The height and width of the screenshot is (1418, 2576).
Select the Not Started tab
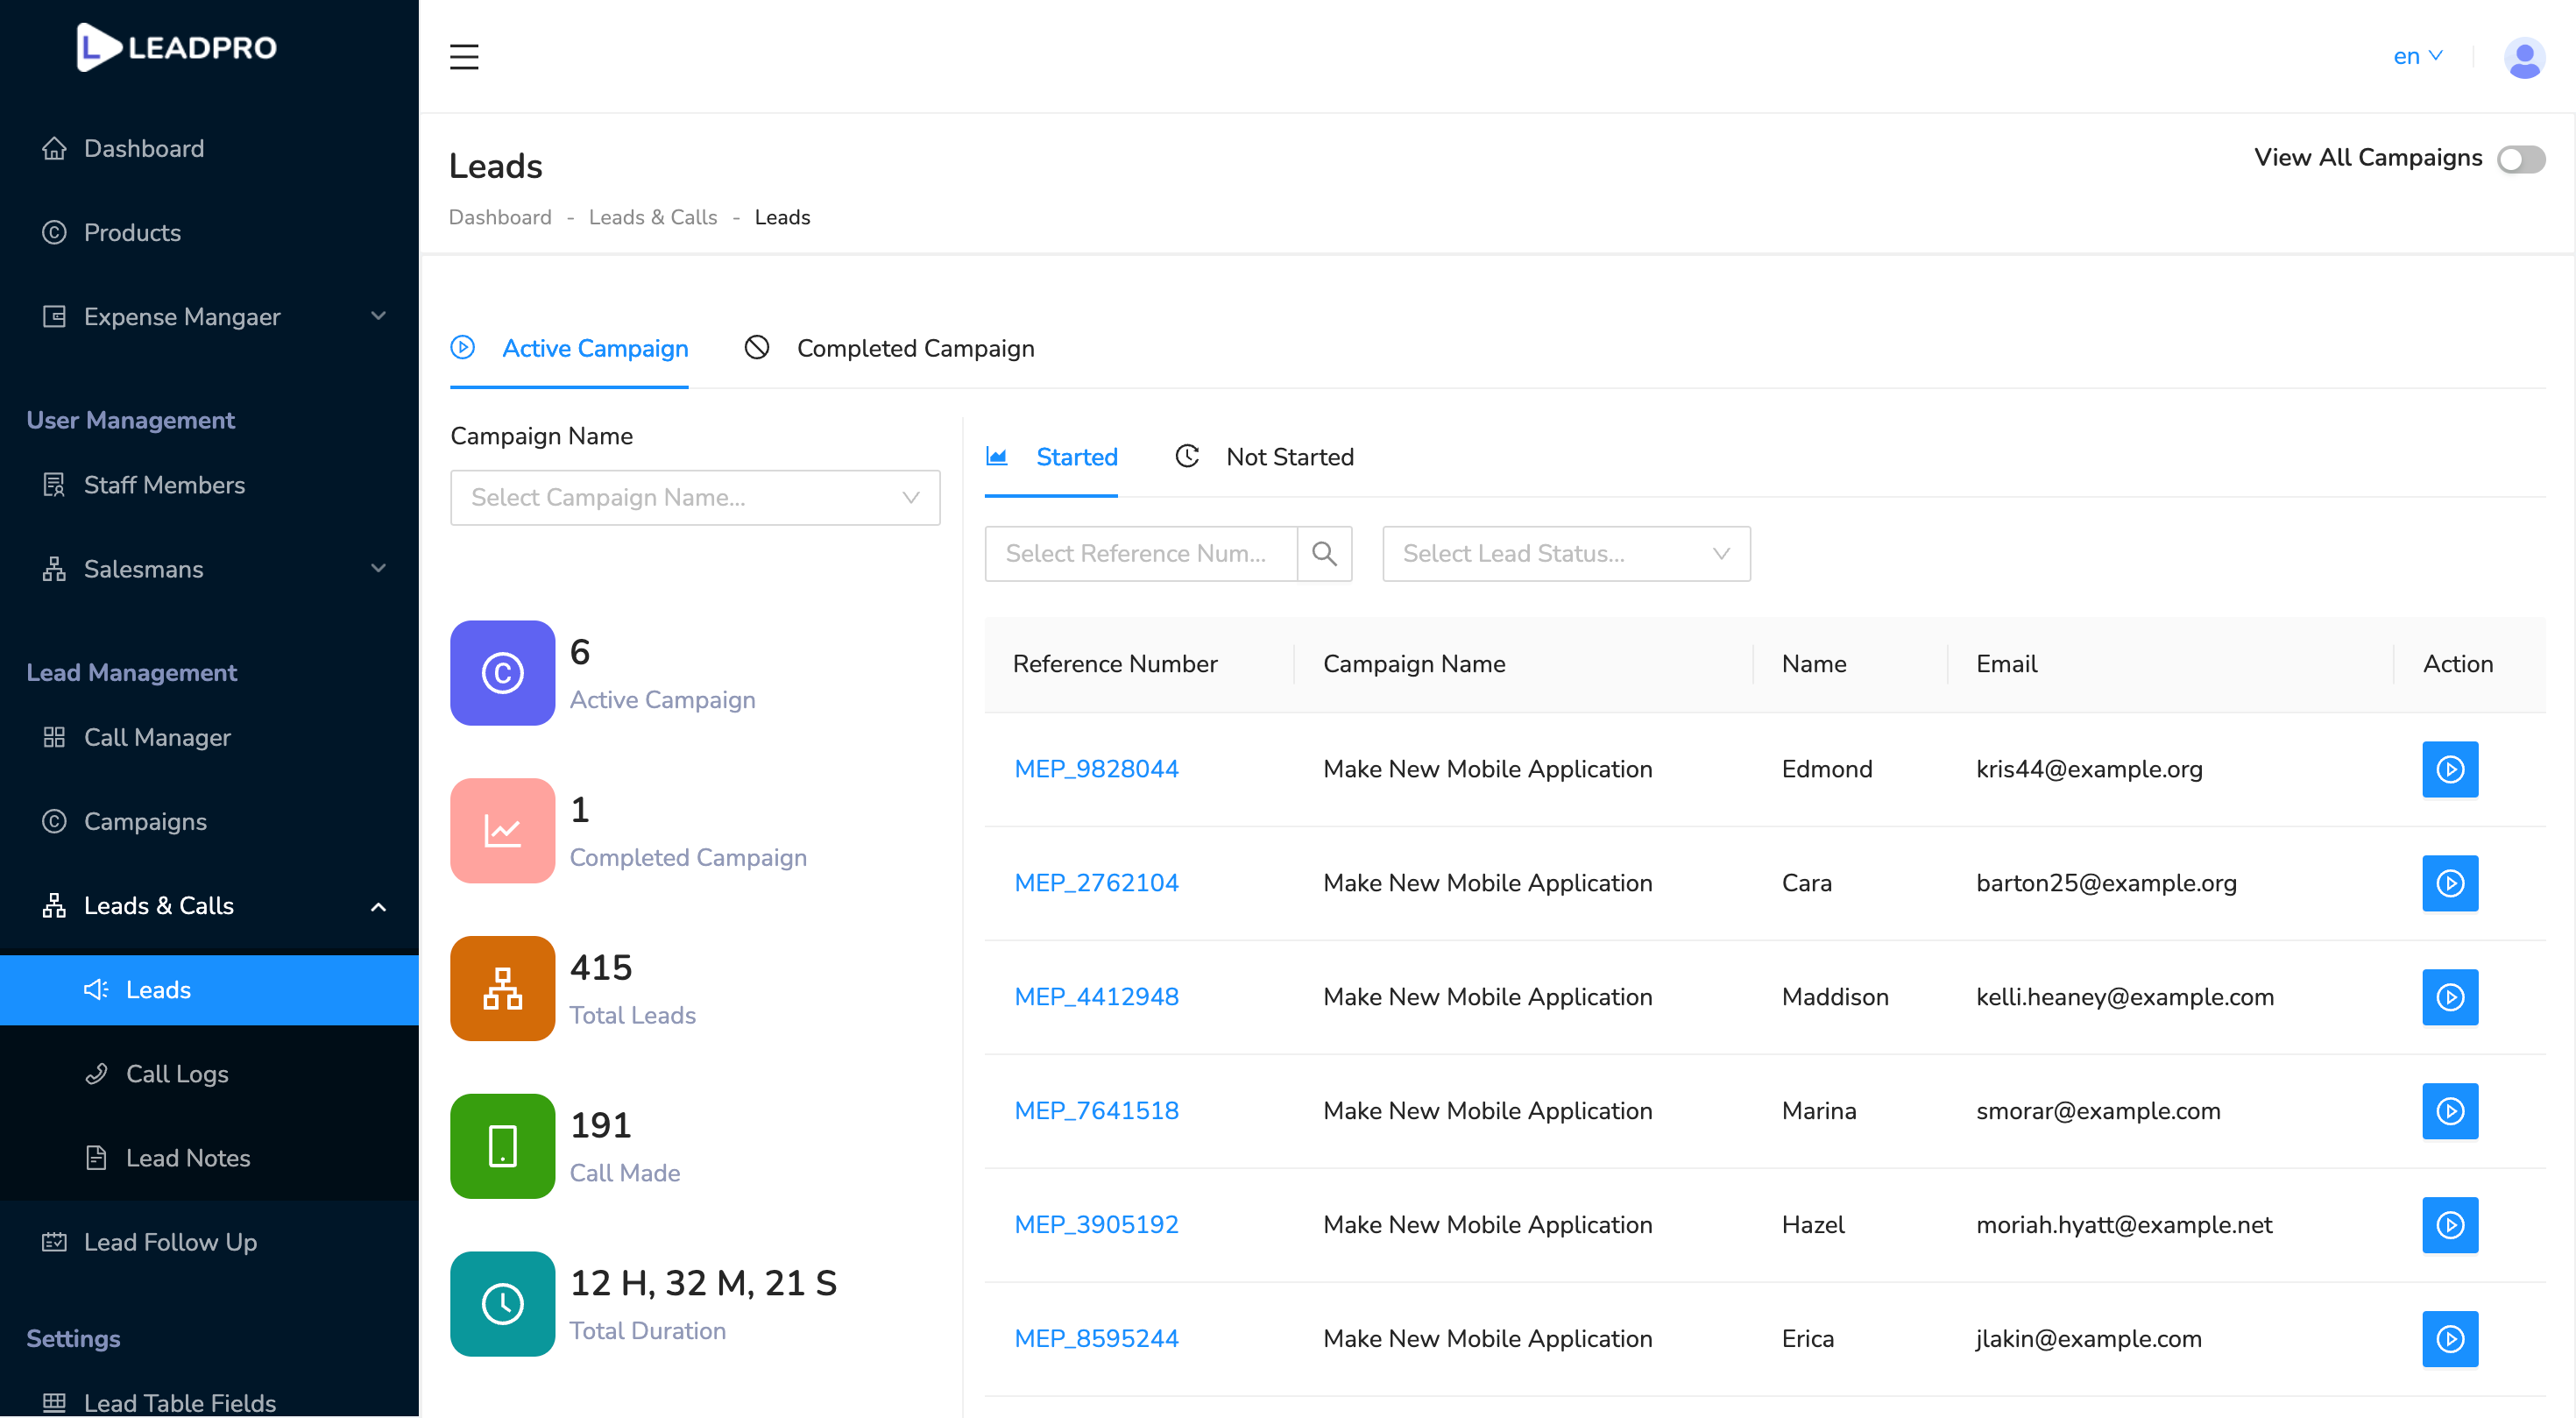point(1264,457)
